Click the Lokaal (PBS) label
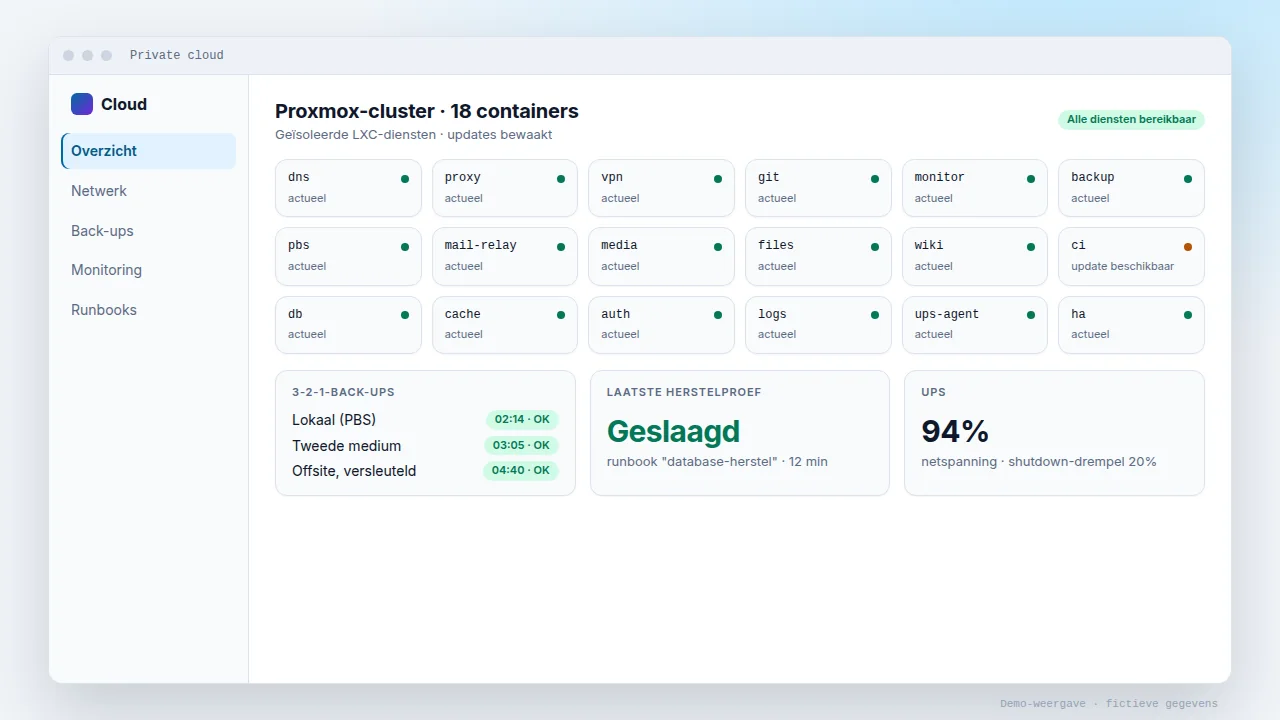Viewport: 1280px width, 720px height. [x=334, y=420]
